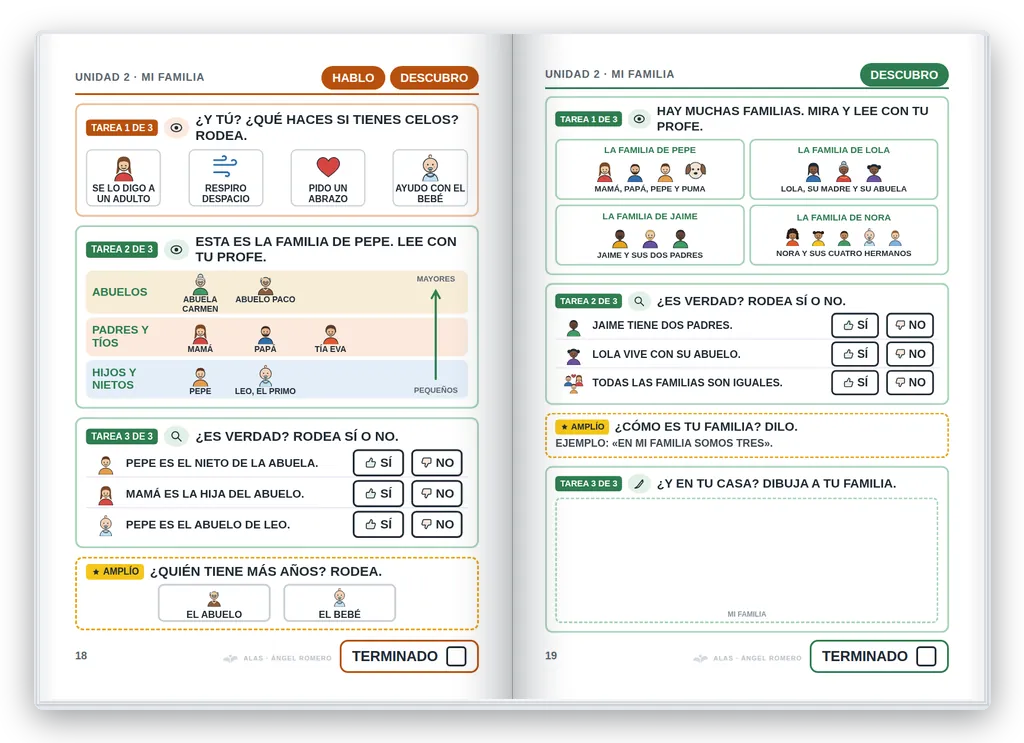
Task: Click the Pepe figure in Hijos y Nietos row
Action: [200, 377]
